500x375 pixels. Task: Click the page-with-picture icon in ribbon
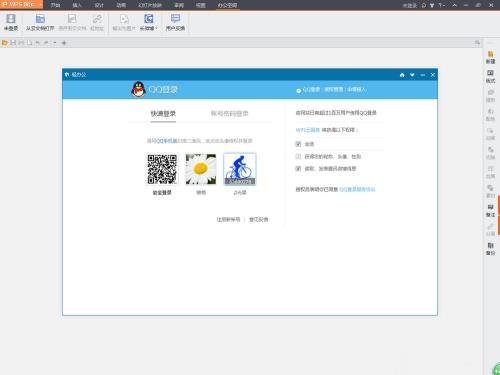pos(124,19)
